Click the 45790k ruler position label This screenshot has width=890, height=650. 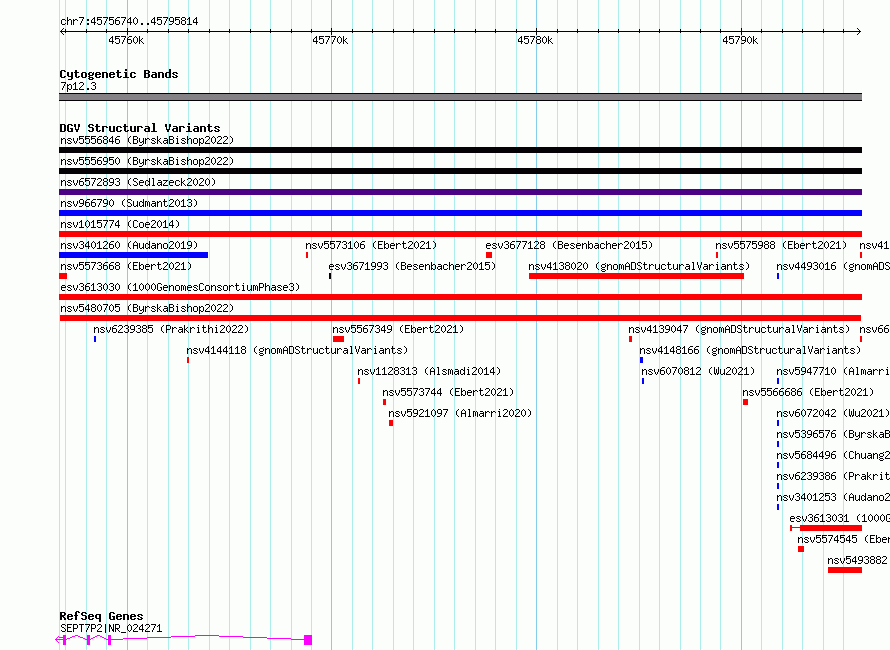point(740,40)
